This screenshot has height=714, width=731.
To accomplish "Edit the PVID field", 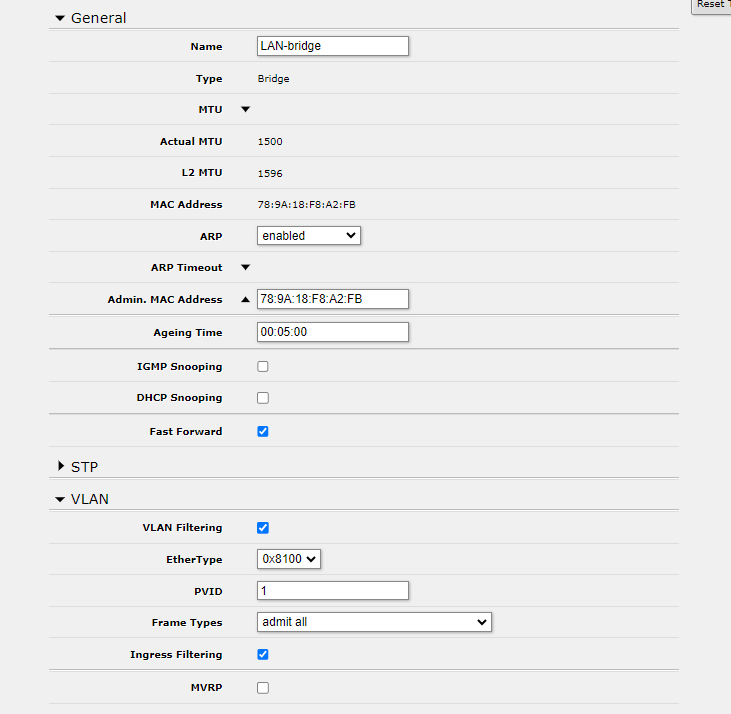I will 333,591.
